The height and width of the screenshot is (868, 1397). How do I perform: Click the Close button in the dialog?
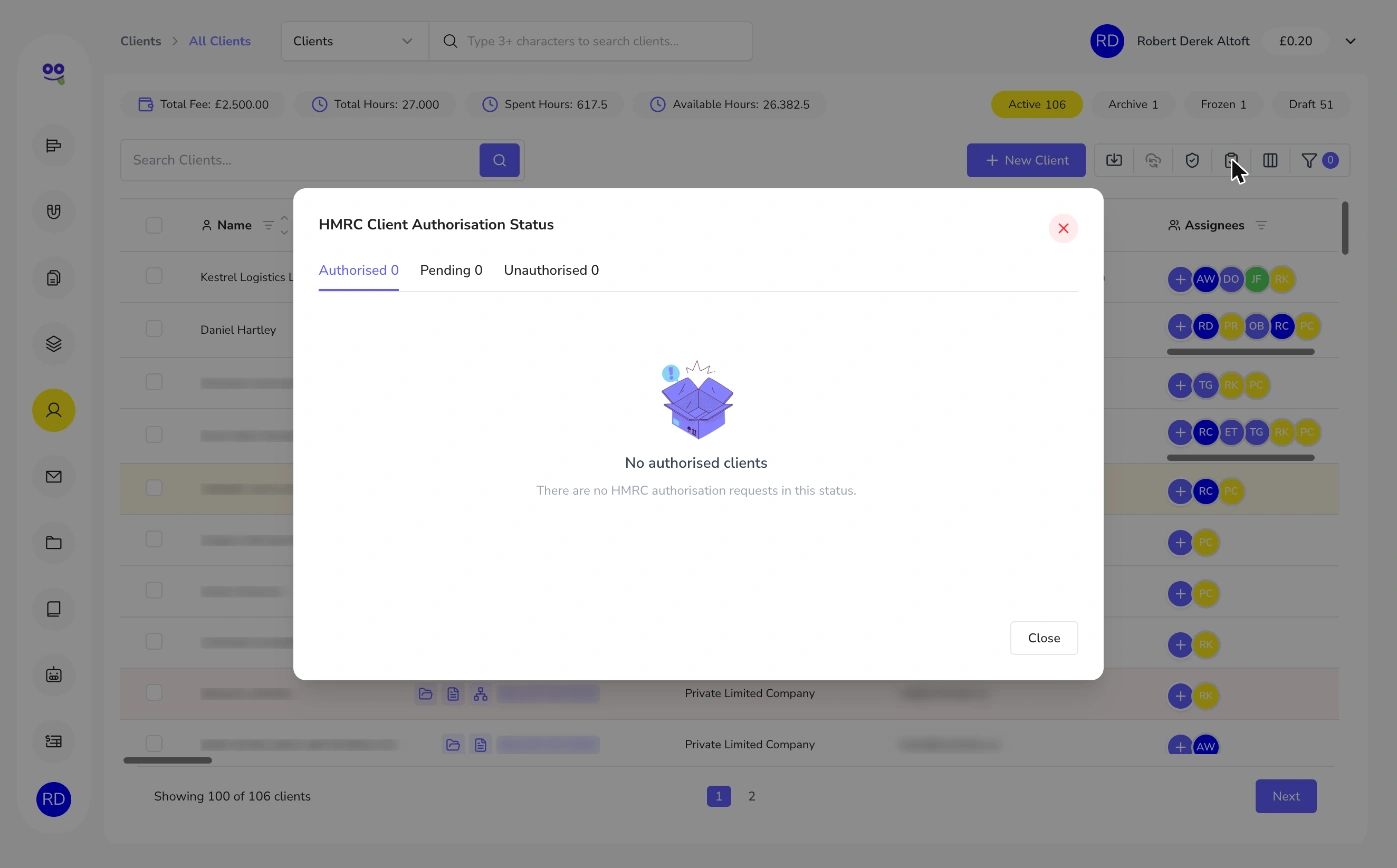coord(1044,638)
